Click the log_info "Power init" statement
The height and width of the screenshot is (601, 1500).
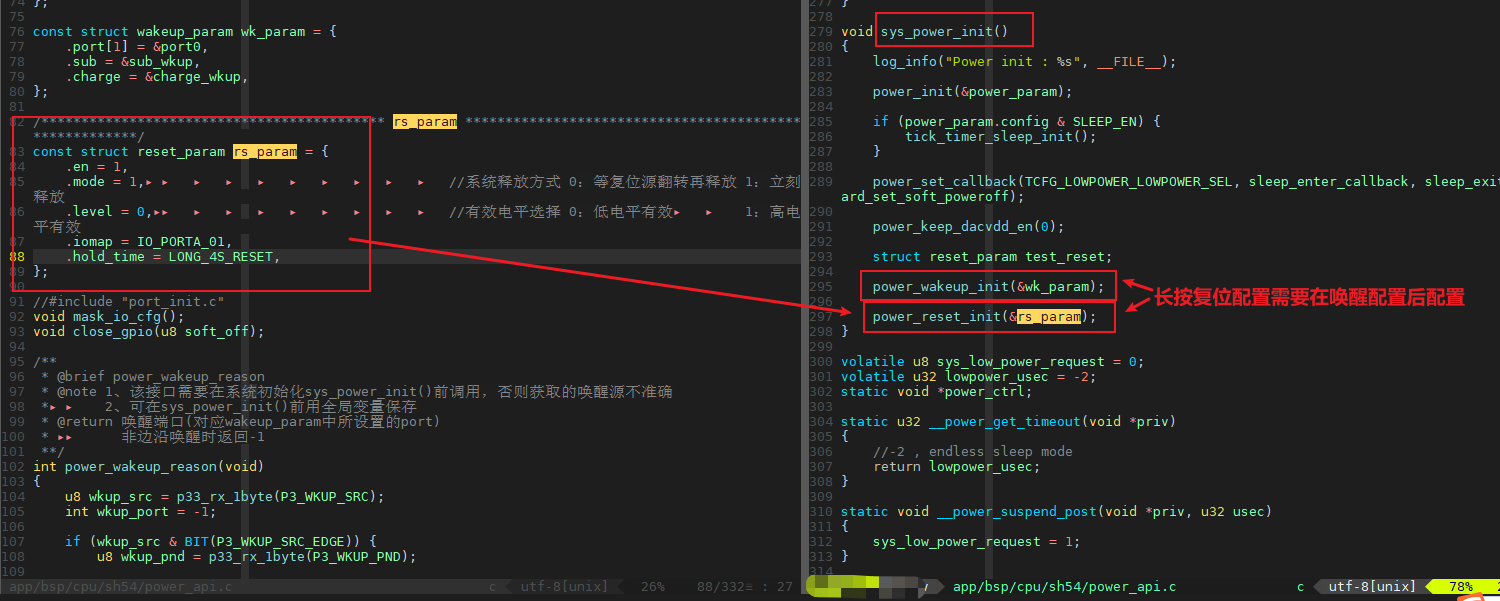1024,62
